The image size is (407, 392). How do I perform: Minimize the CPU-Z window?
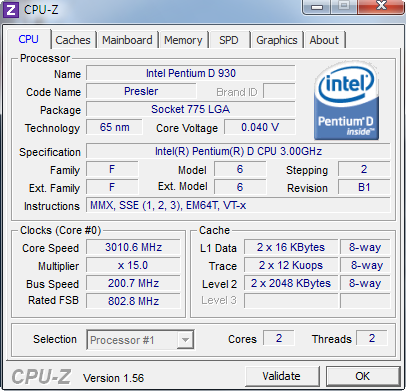coord(316,6)
